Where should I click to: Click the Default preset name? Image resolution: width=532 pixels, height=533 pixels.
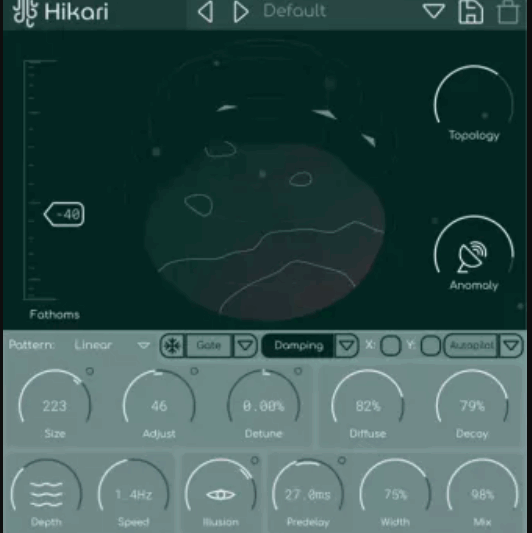(295, 11)
